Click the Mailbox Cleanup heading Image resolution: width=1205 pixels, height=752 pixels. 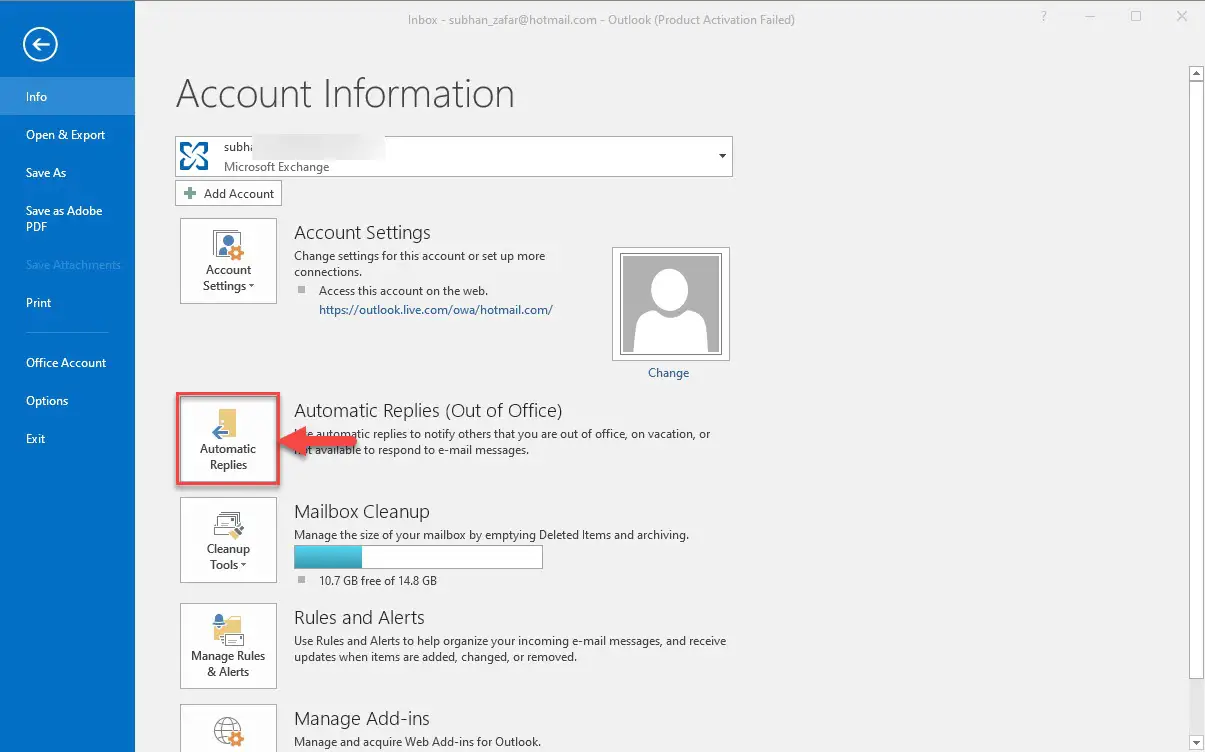[x=362, y=512]
